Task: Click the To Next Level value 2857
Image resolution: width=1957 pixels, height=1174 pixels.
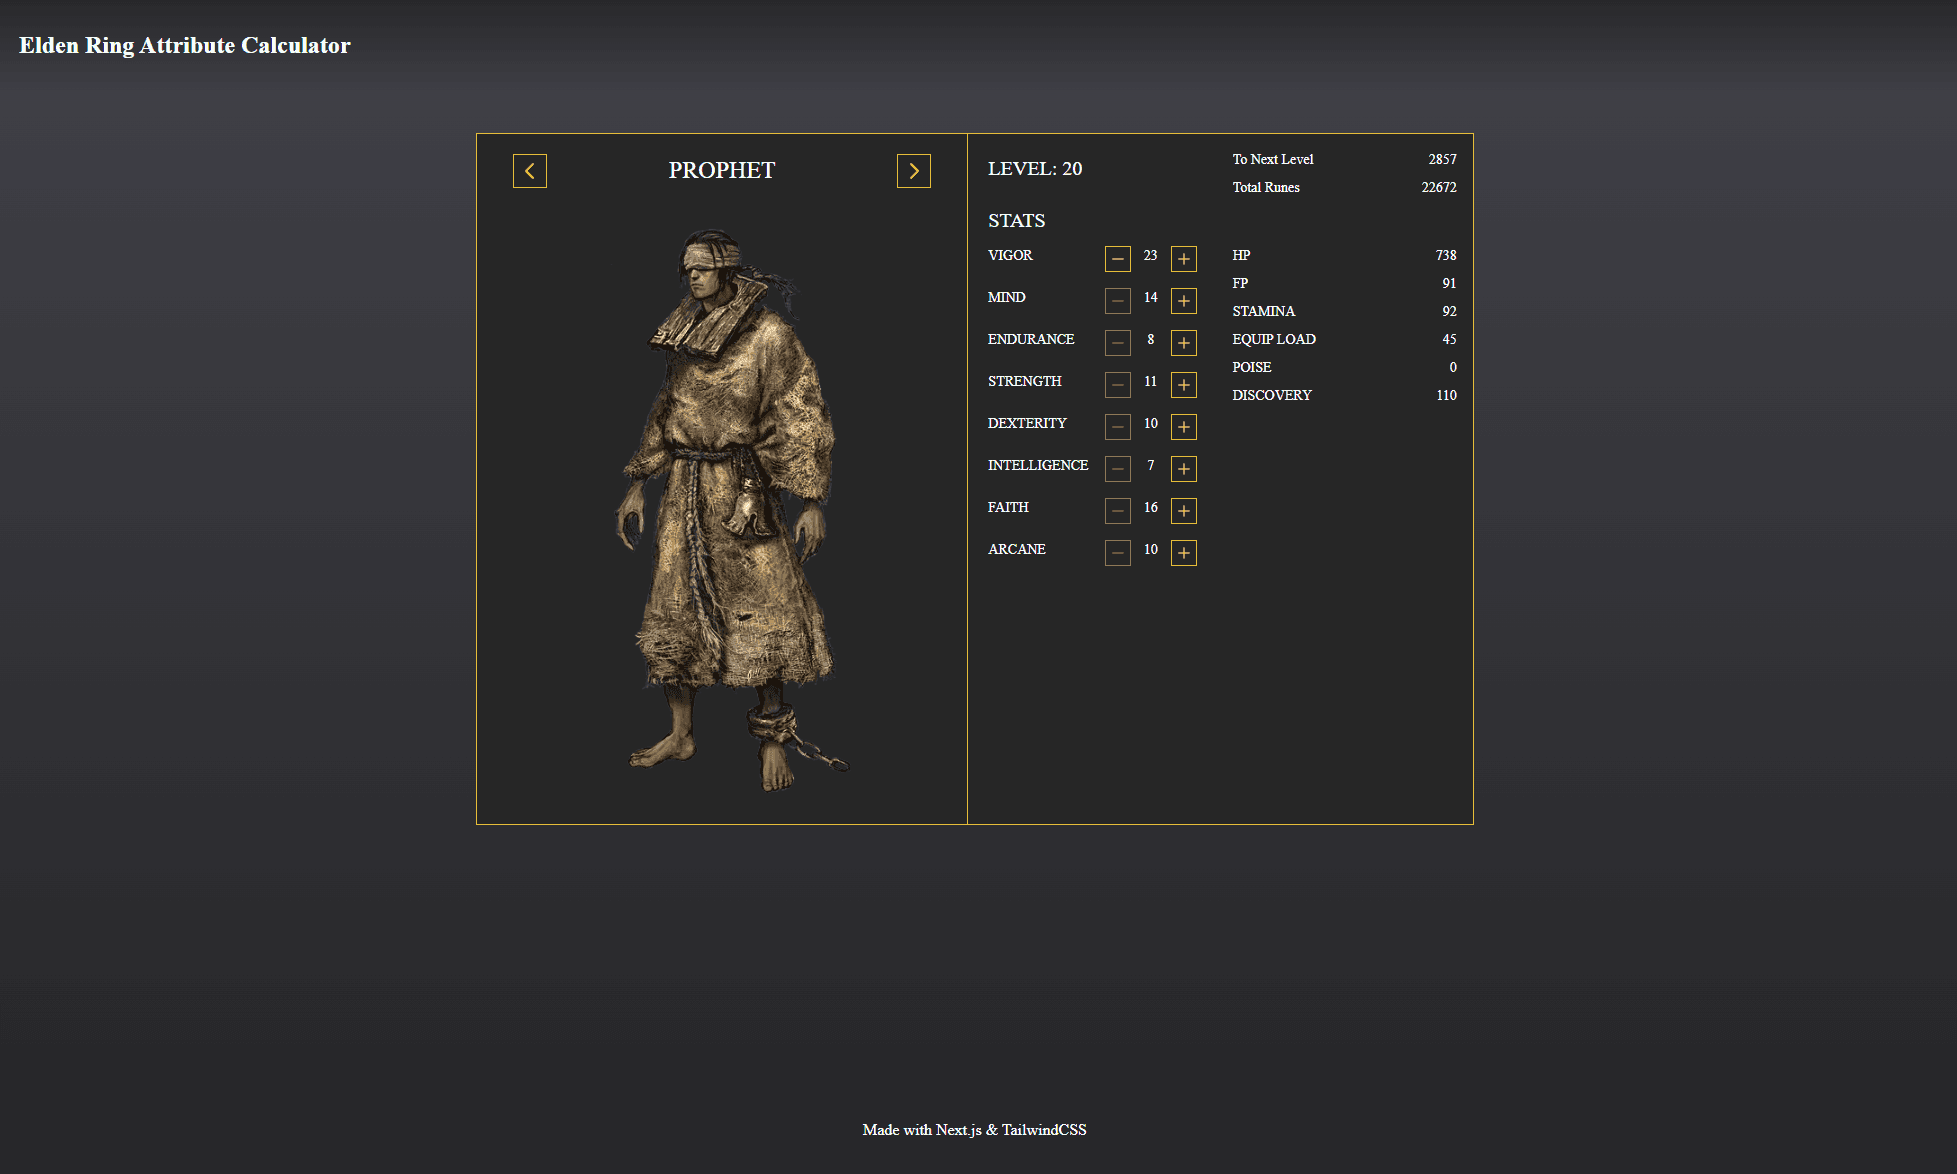Action: pos(1442,160)
